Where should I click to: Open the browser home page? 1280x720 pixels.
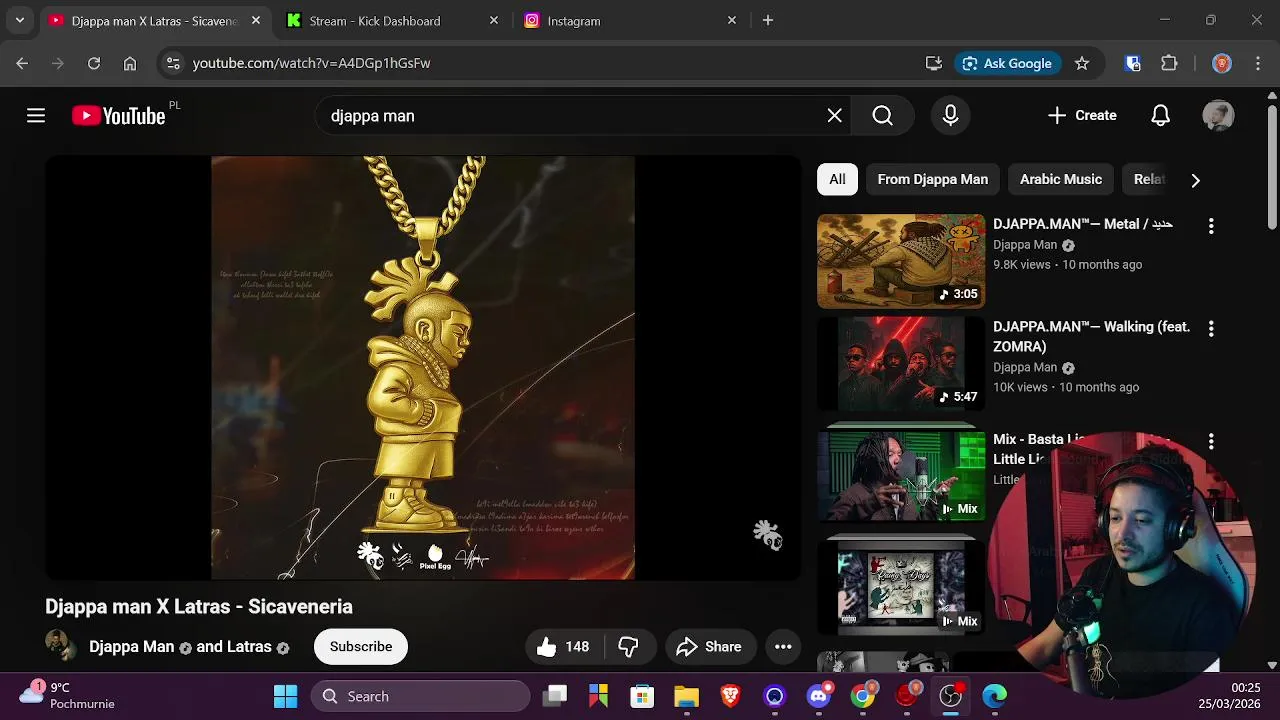tap(130, 63)
